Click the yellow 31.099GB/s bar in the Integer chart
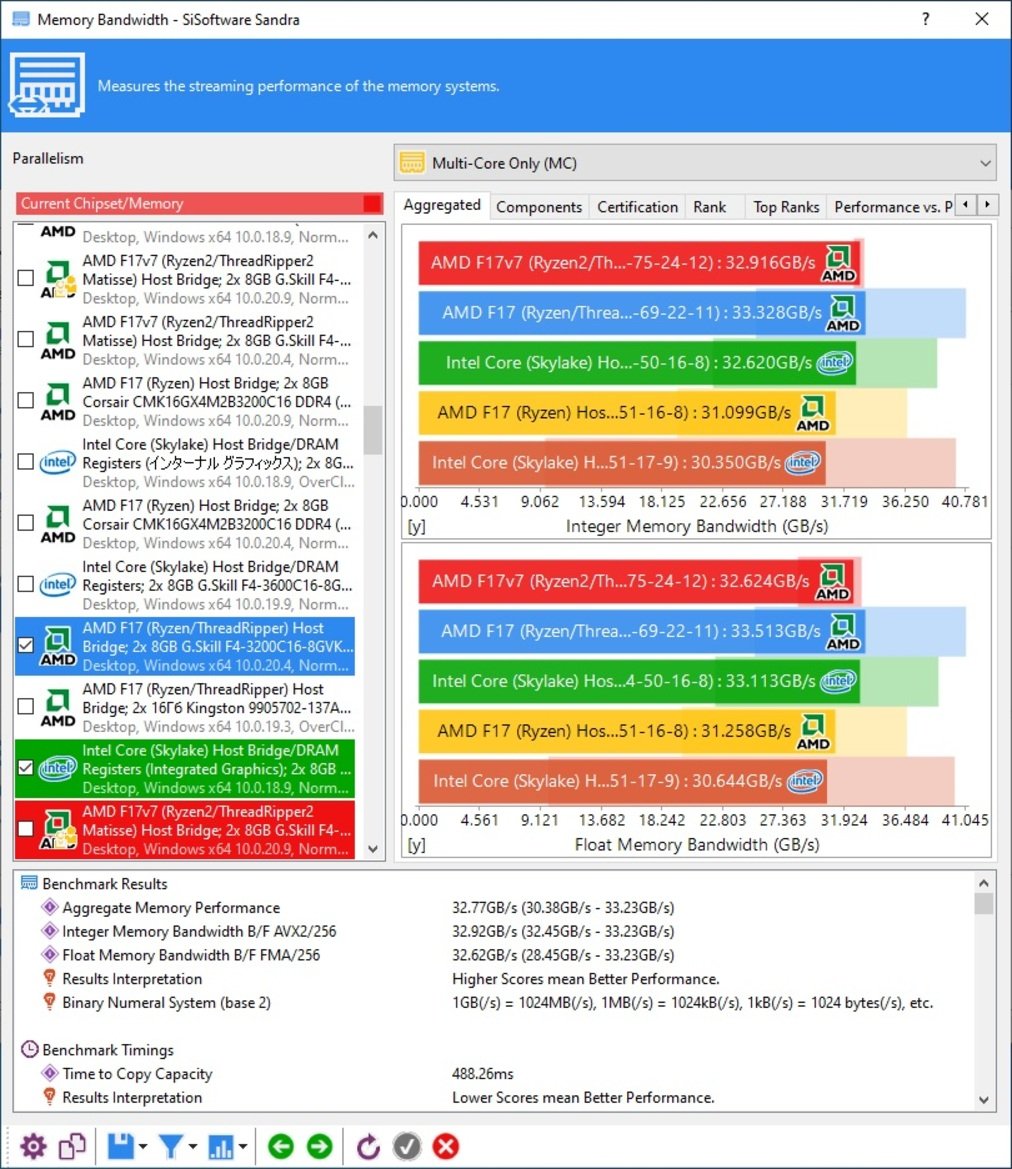The width and height of the screenshot is (1012, 1169). pyautogui.click(x=626, y=412)
